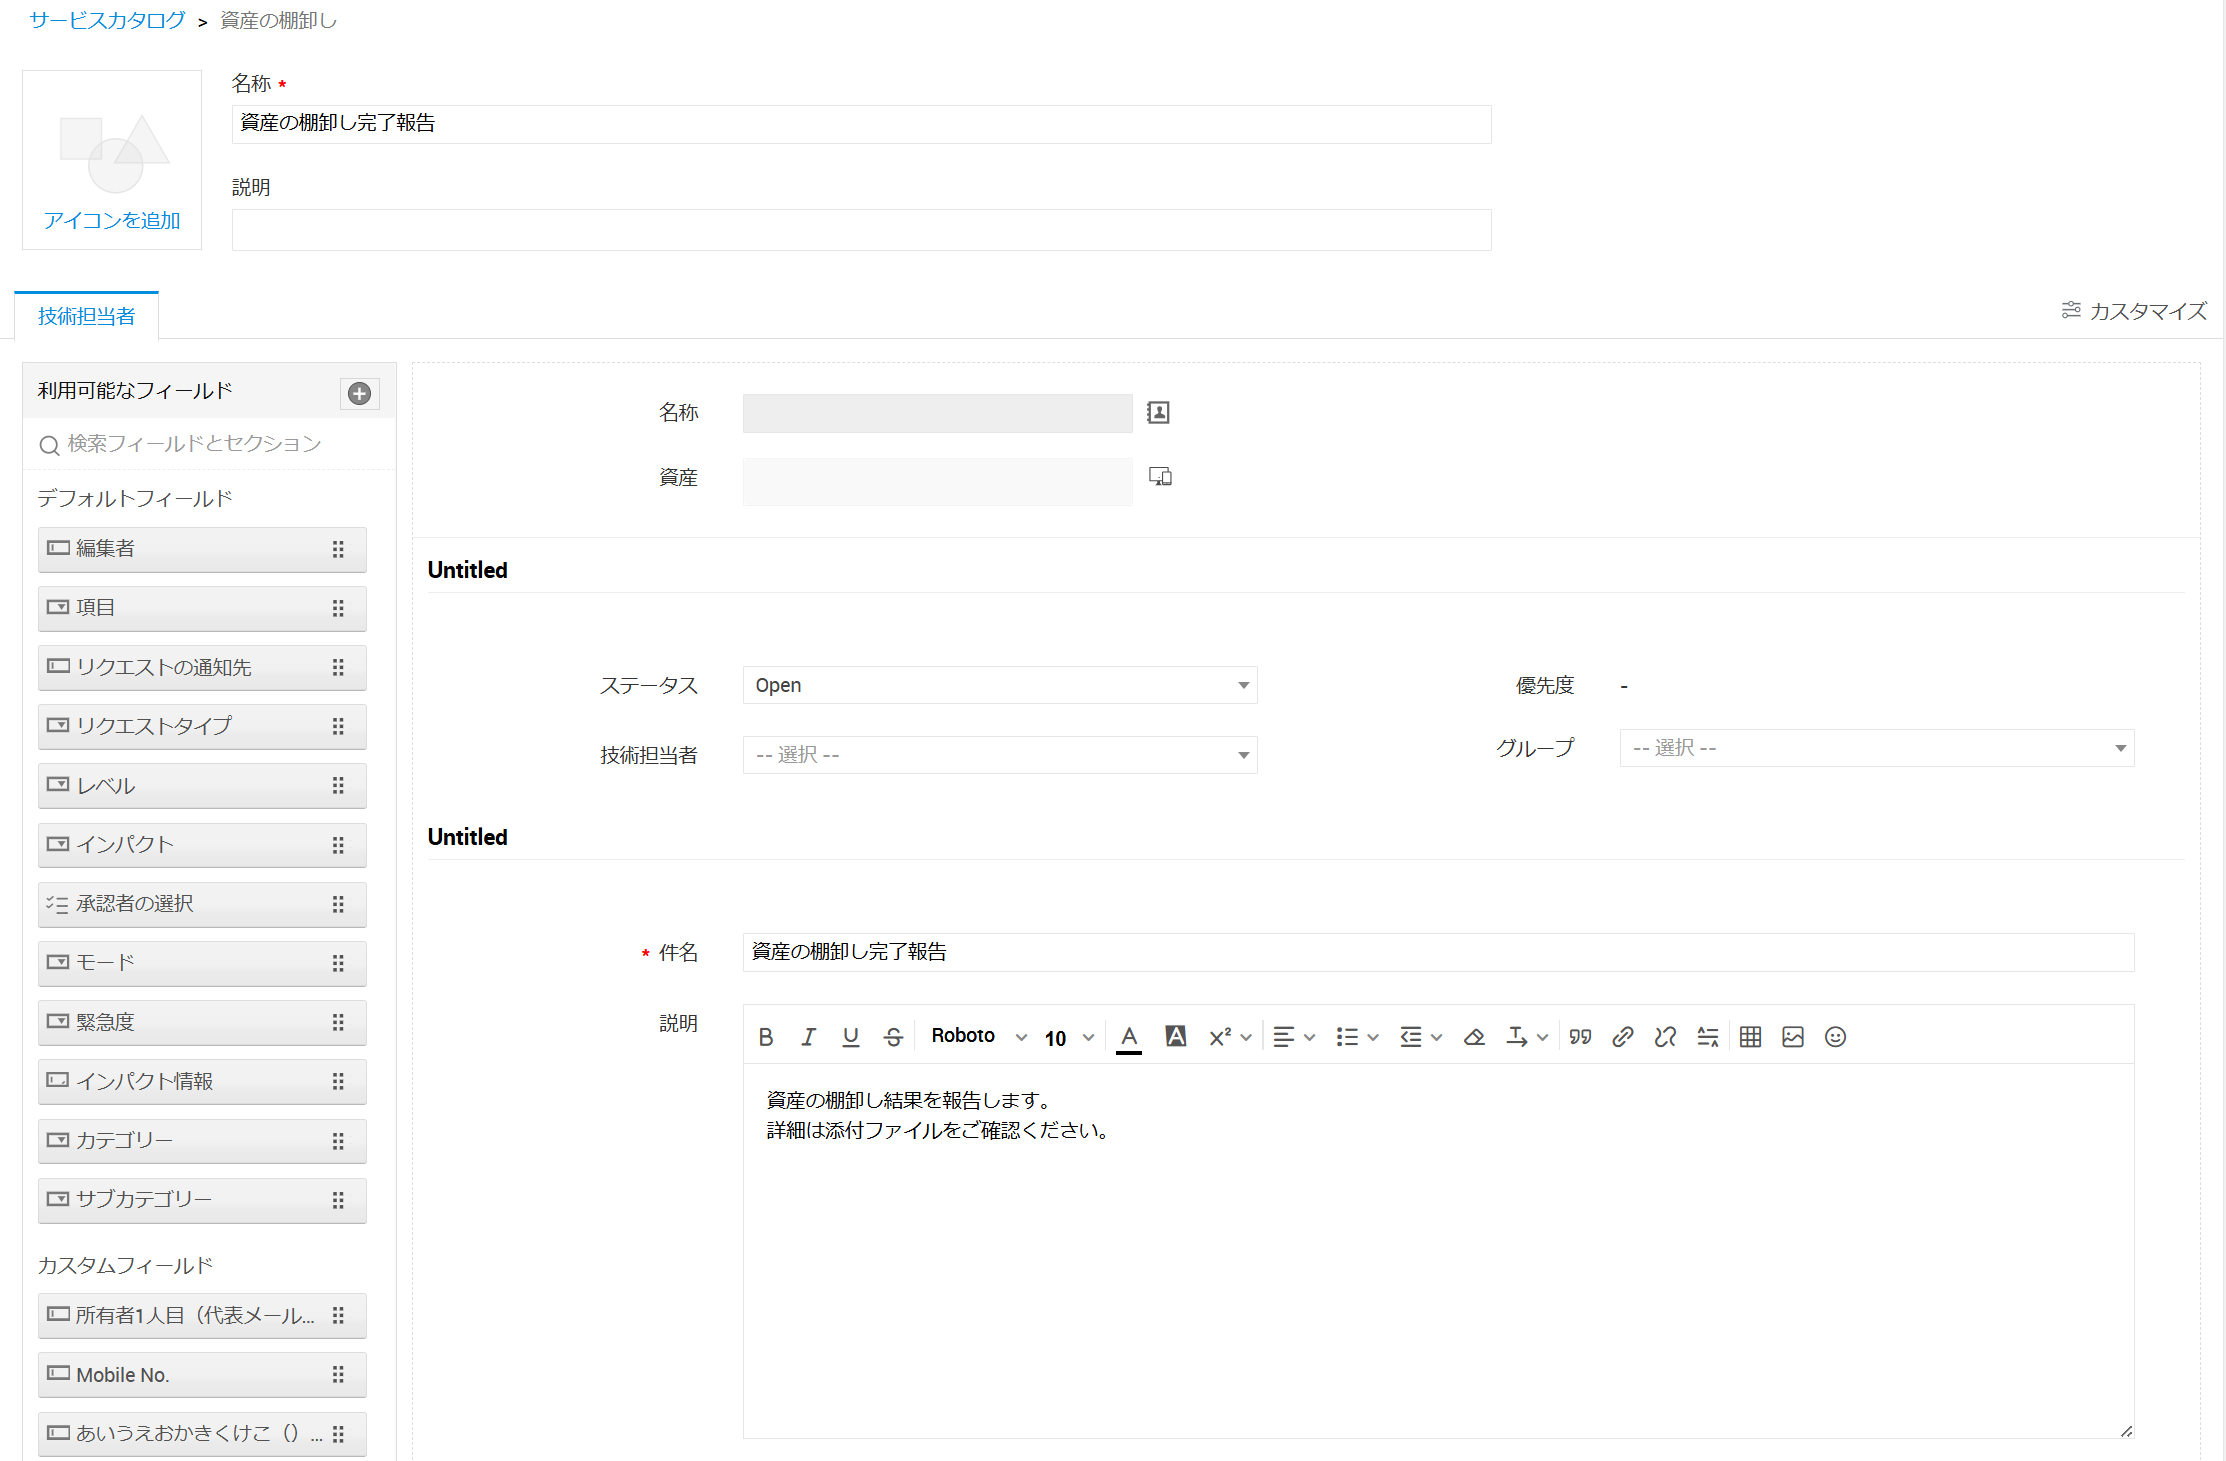Click the add field plus button
The width and height of the screenshot is (2226, 1461).
click(x=360, y=393)
